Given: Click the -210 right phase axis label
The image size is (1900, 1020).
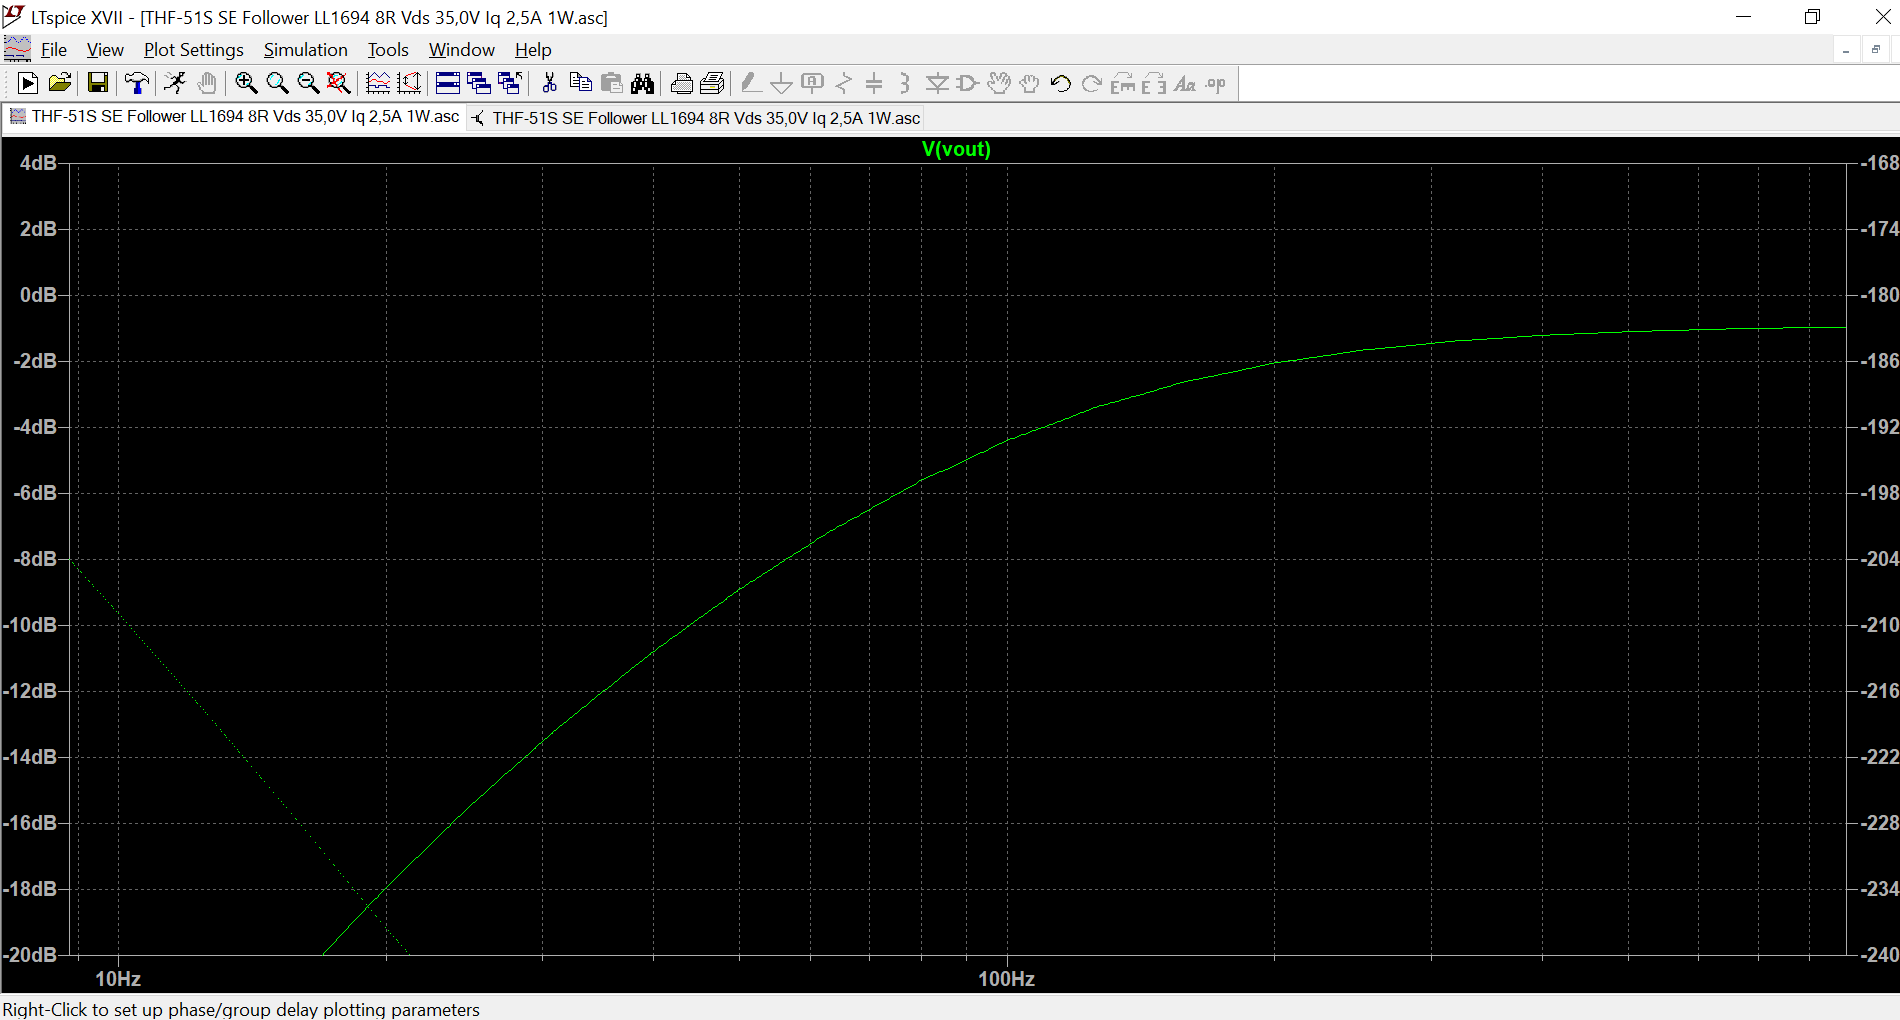Looking at the screenshot, I should coord(1879,625).
